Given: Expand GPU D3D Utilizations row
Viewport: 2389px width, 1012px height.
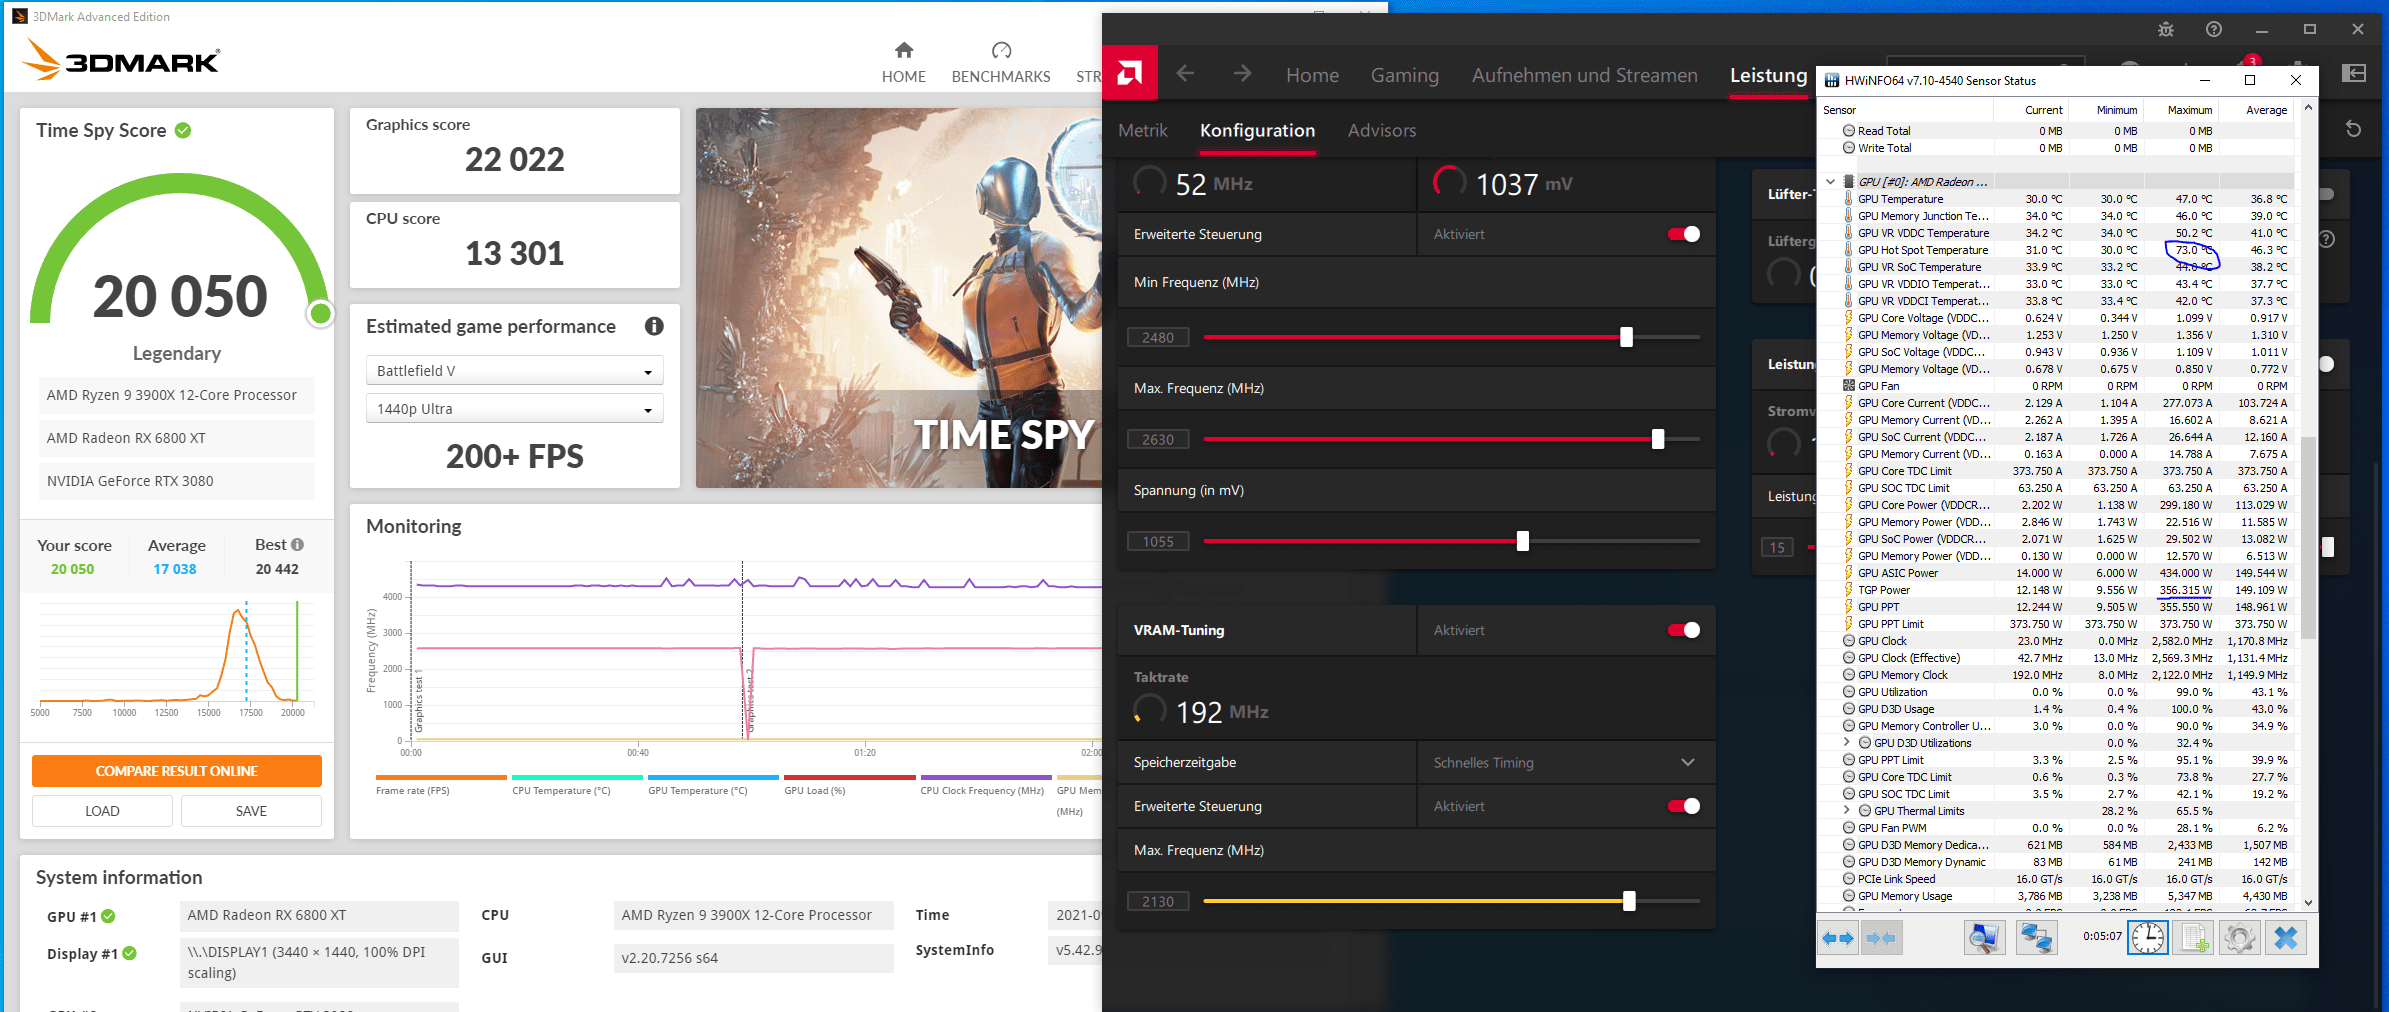Looking at the screenshot, I should point(1847,743).
